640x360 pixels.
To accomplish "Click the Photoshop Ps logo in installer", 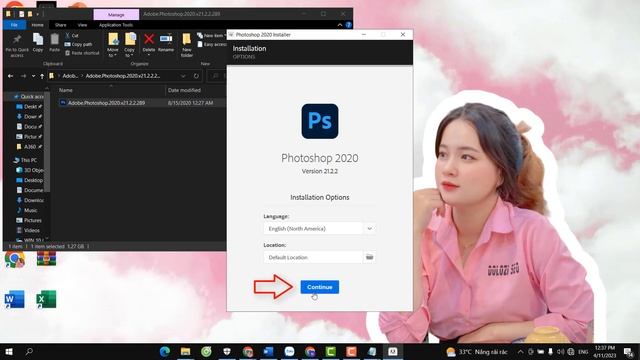I will (x=320, y=121).
